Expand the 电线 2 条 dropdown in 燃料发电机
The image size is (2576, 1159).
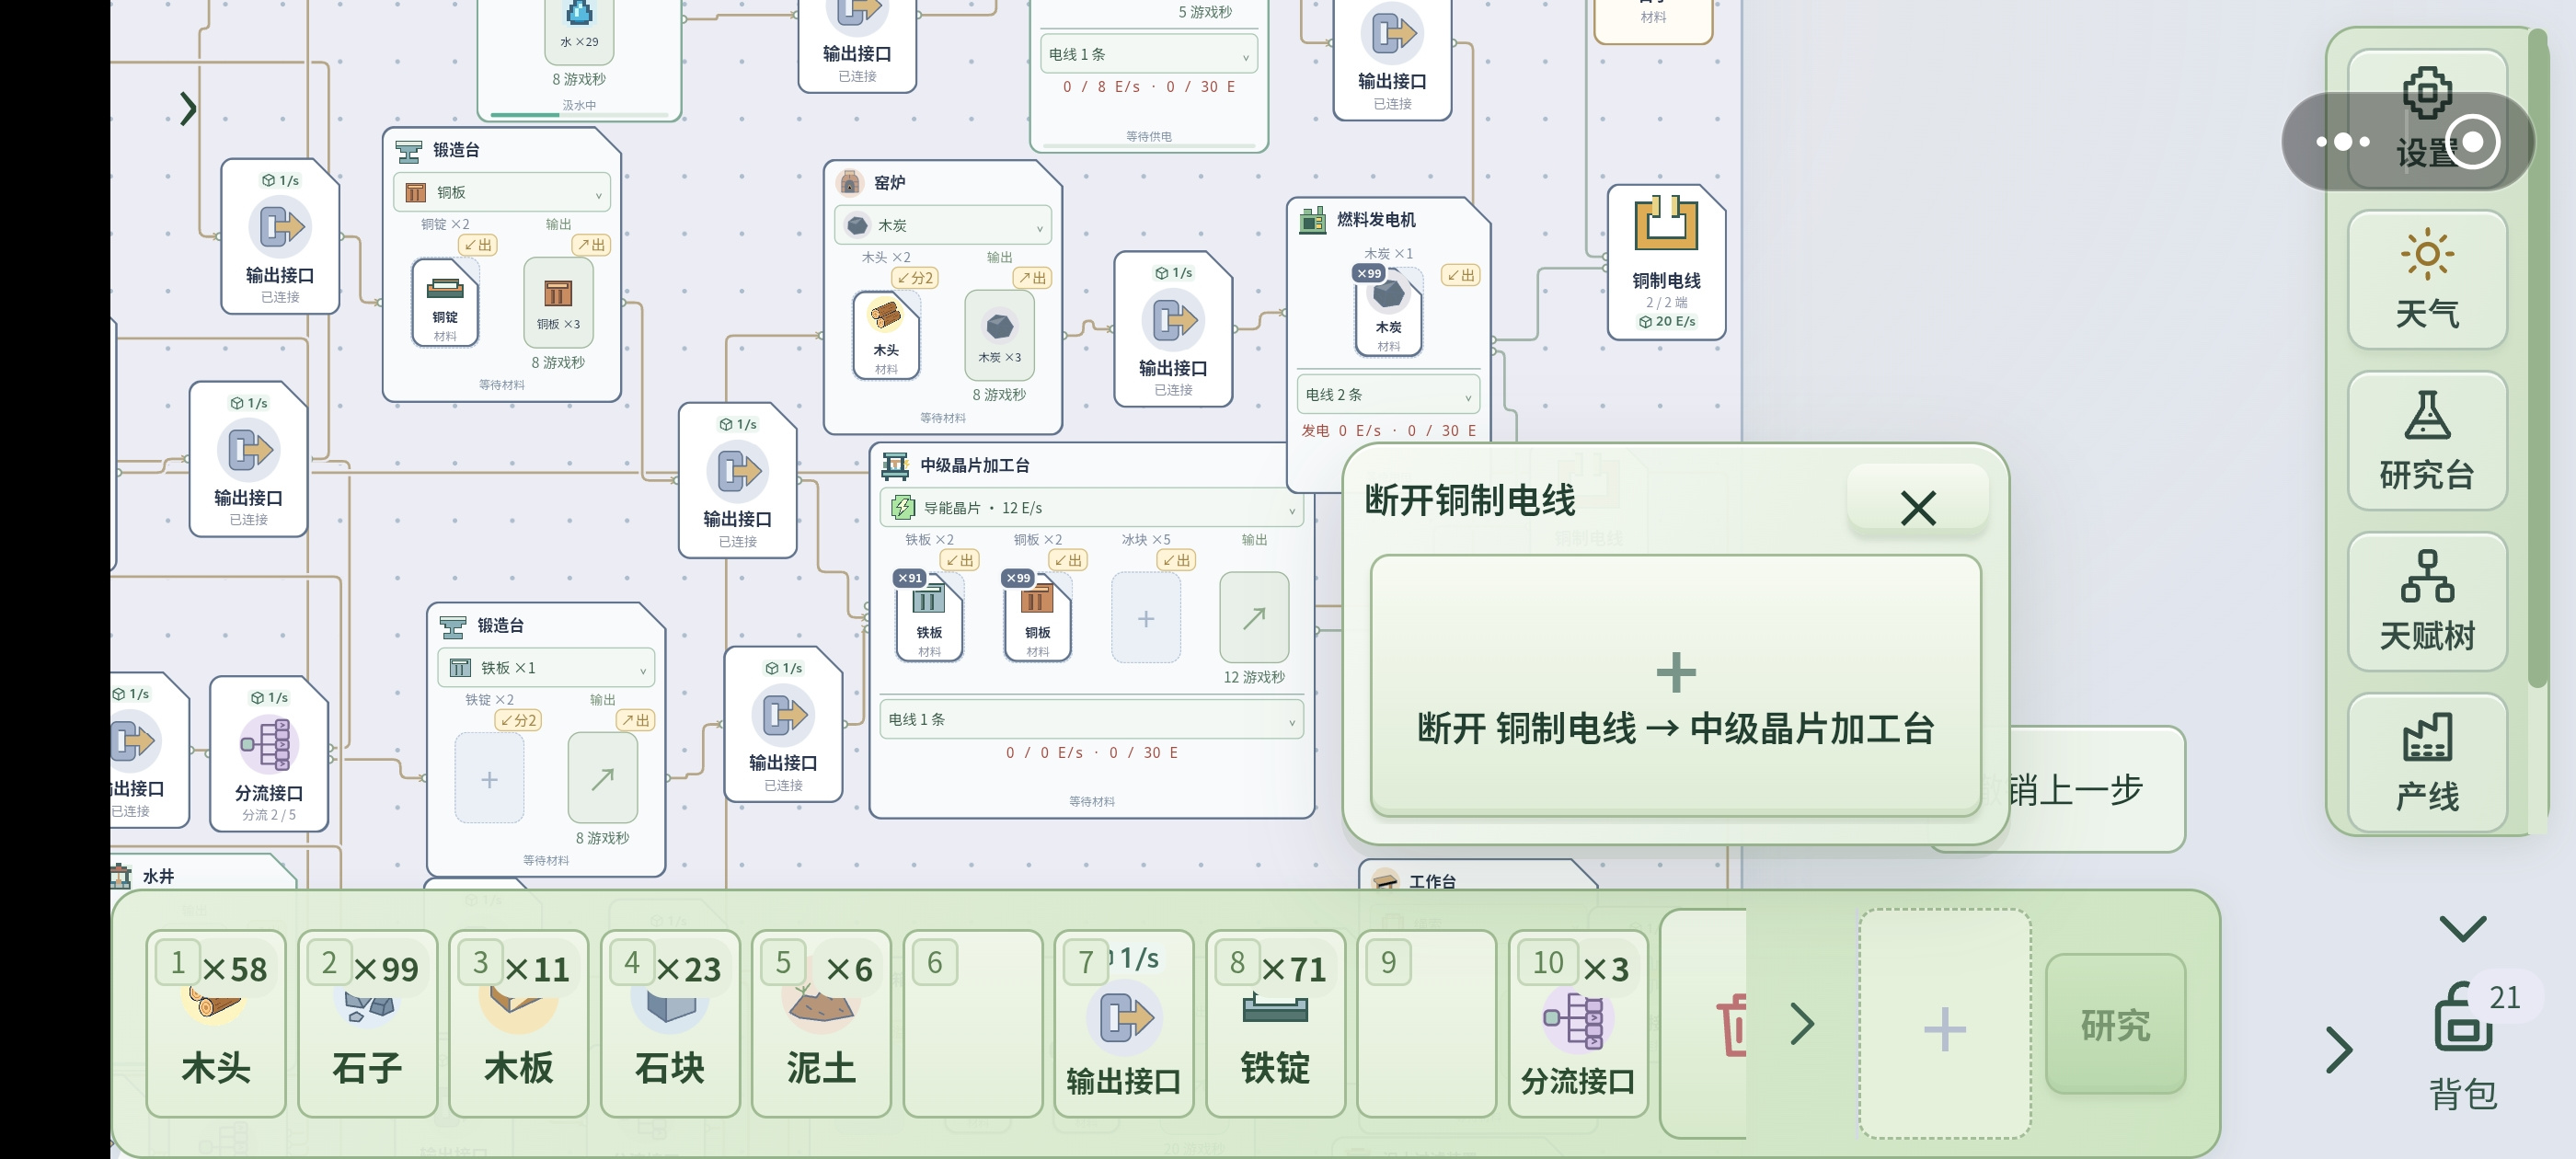tap(1388, 395)
